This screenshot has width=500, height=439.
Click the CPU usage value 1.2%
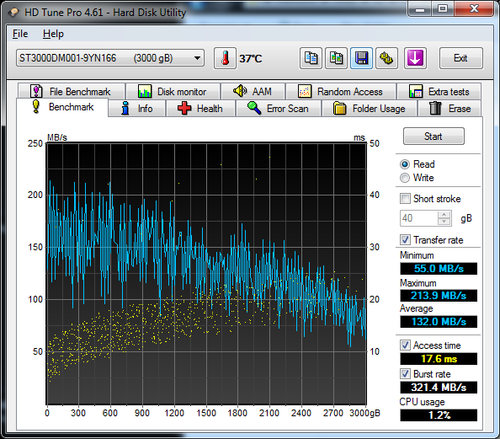[439, 415]
